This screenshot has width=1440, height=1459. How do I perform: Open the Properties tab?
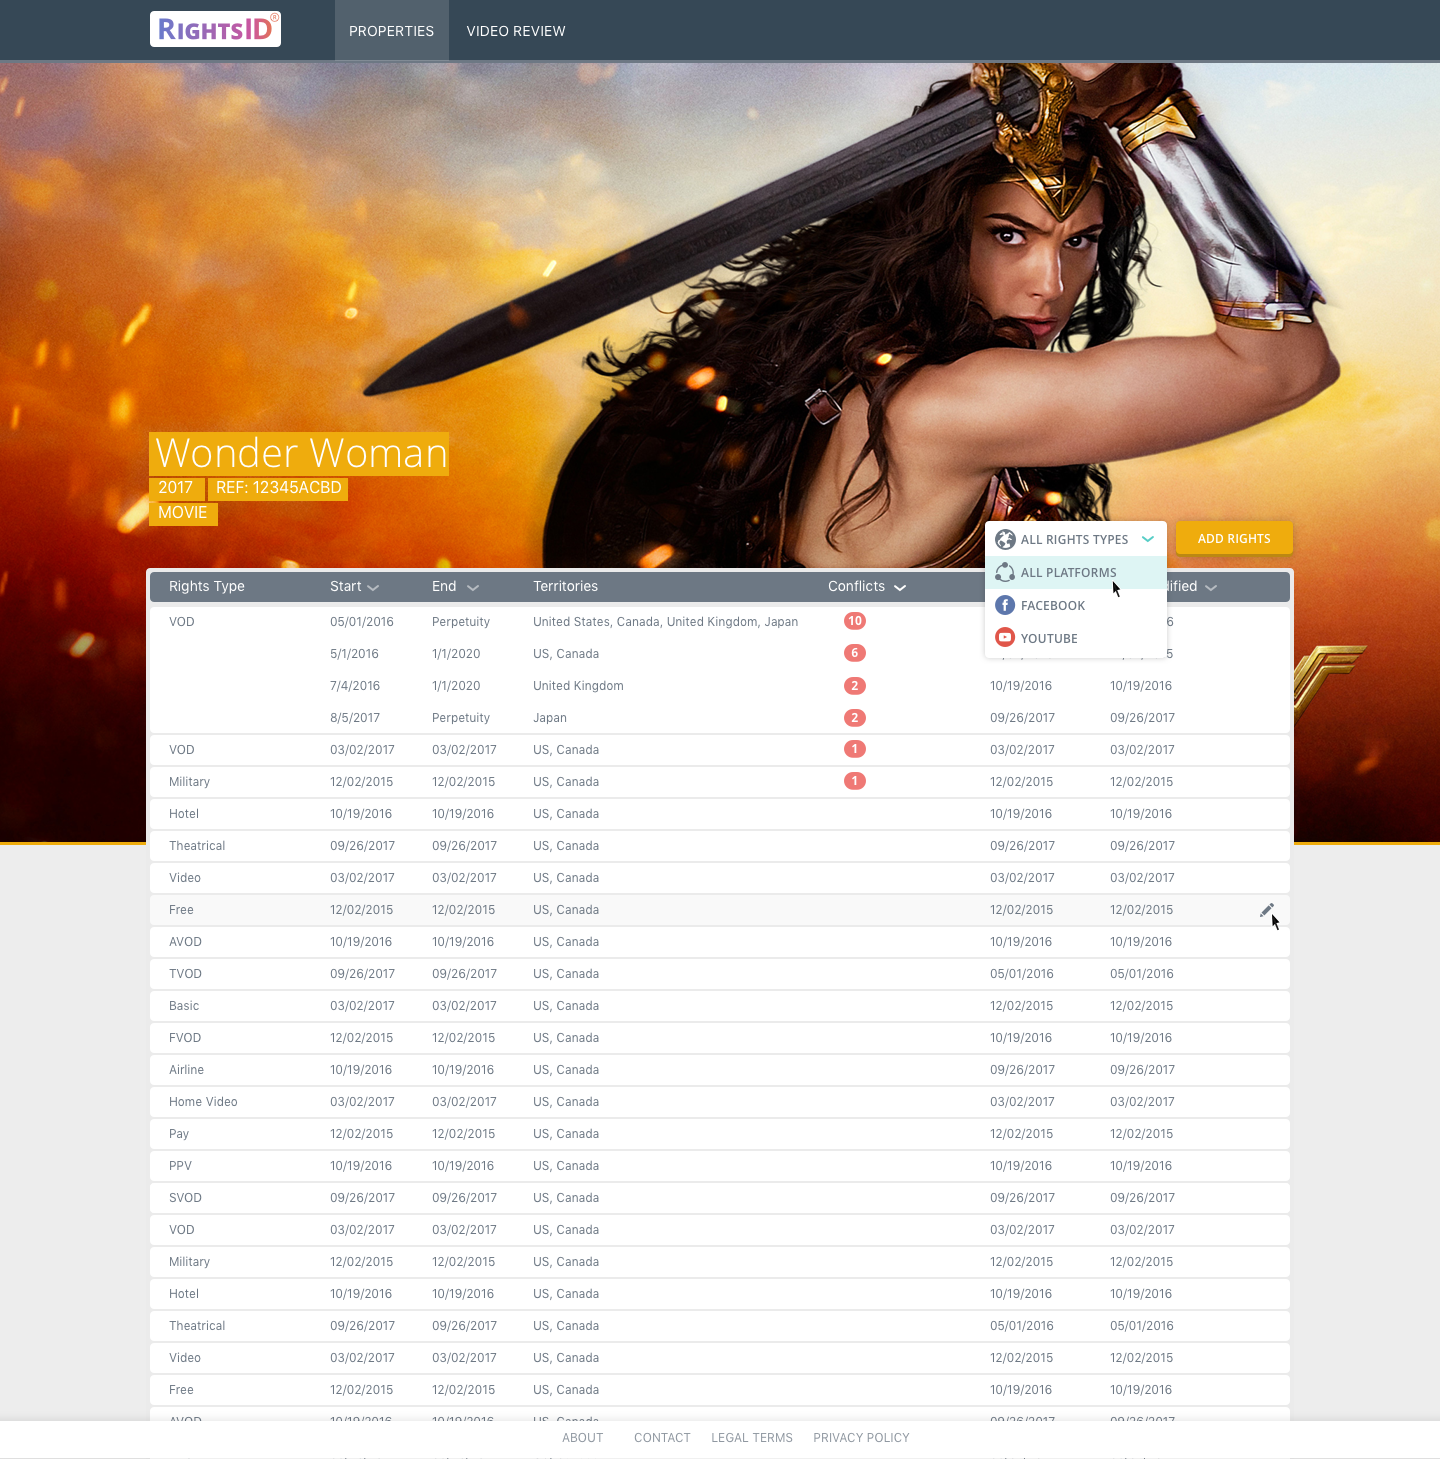(391, 31)
